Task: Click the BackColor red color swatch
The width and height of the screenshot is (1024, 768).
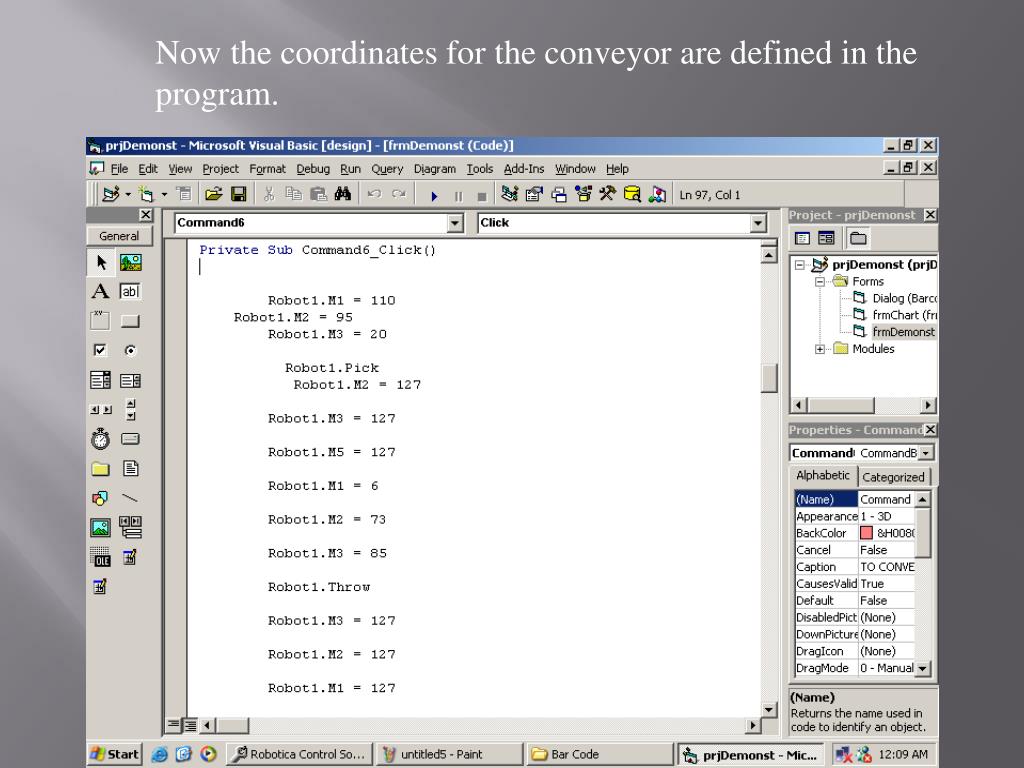Action: point(867,533)
